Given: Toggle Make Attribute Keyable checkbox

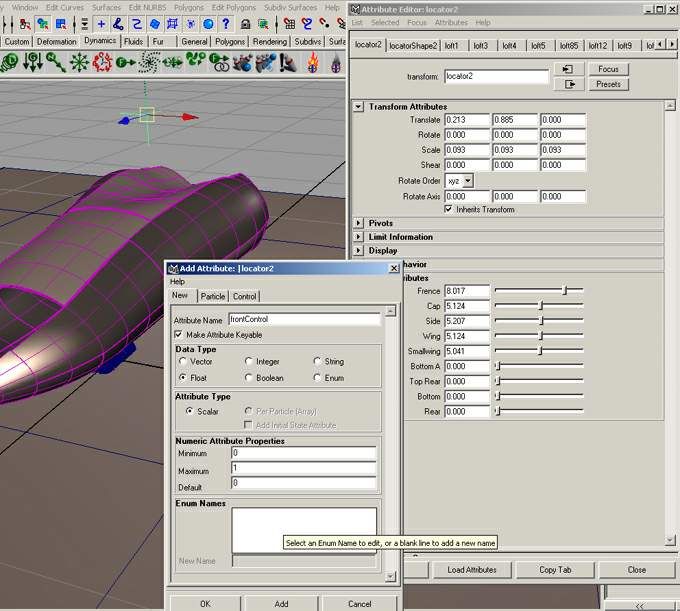Looking at the screenshot, I should pos(178,335).
